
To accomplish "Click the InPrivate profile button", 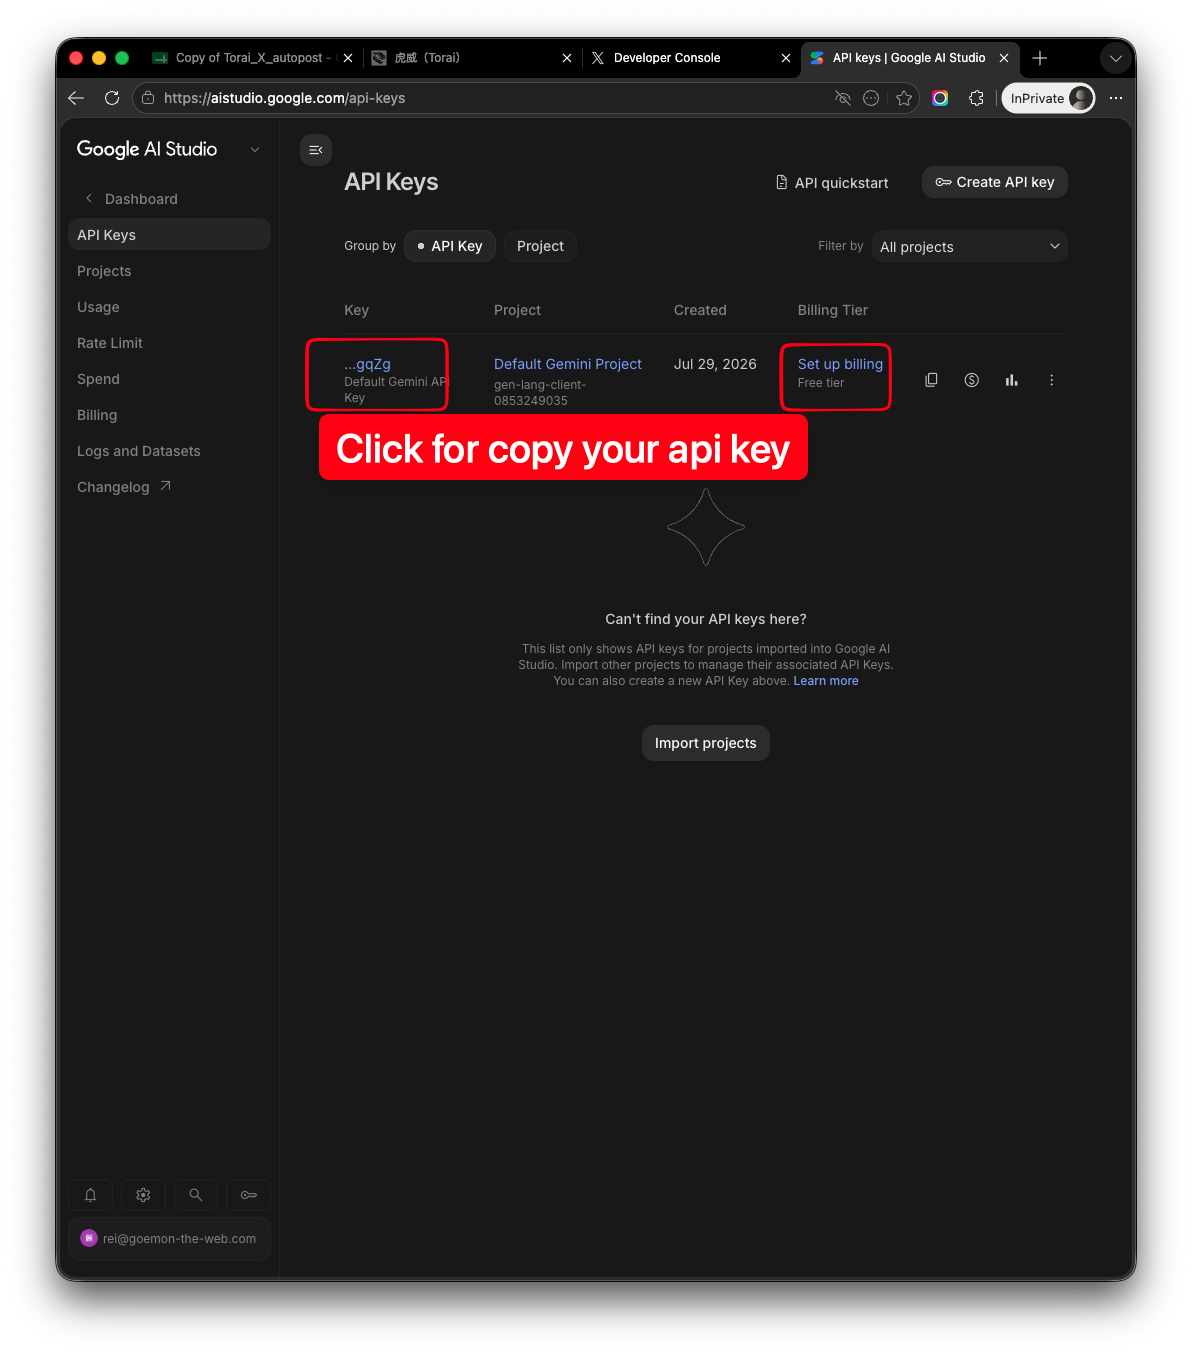I will coord(1048,98).
